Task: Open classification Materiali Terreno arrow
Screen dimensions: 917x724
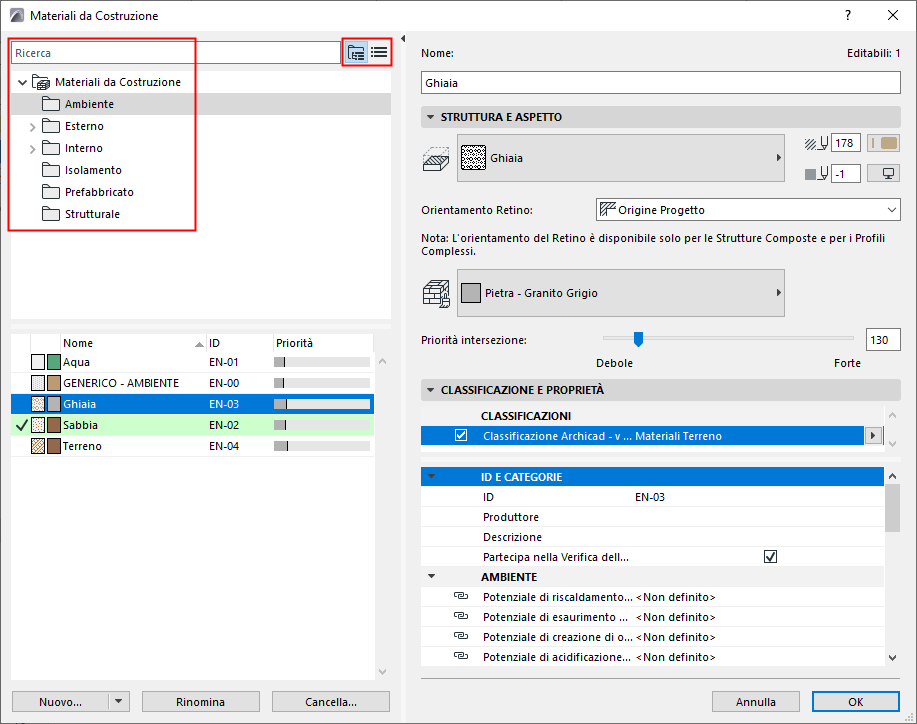Action: point(873,436)
